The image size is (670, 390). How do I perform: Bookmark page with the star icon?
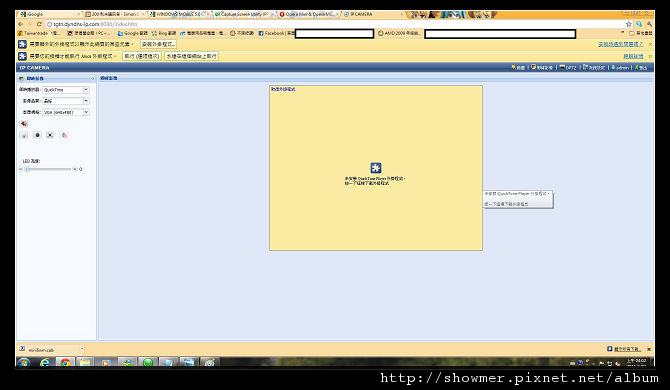629,24
